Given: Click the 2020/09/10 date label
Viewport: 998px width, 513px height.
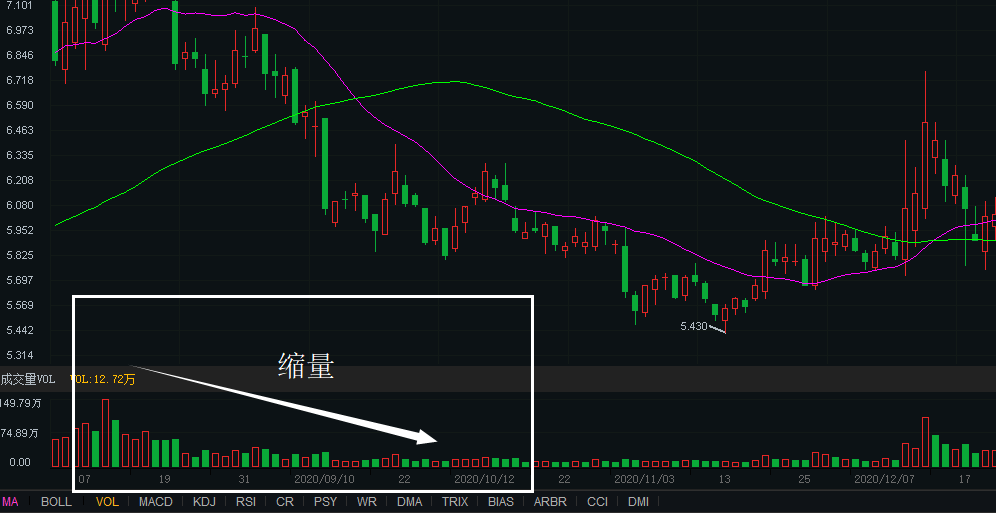Looking at the screenshot, I should pos(325,479).
